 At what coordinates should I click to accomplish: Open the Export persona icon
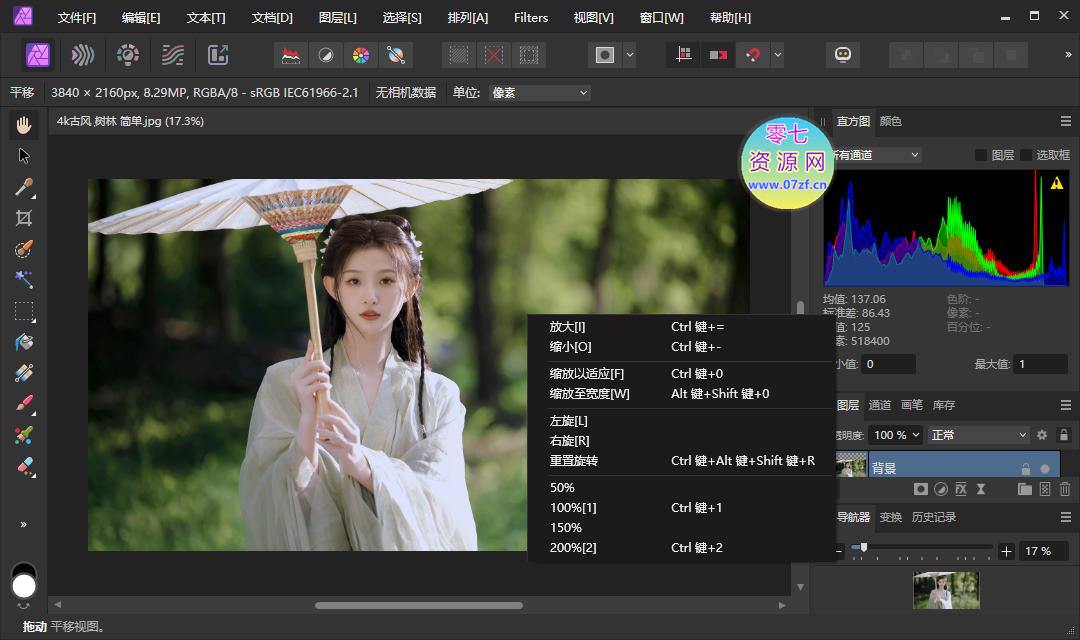[x=217, y=55]
